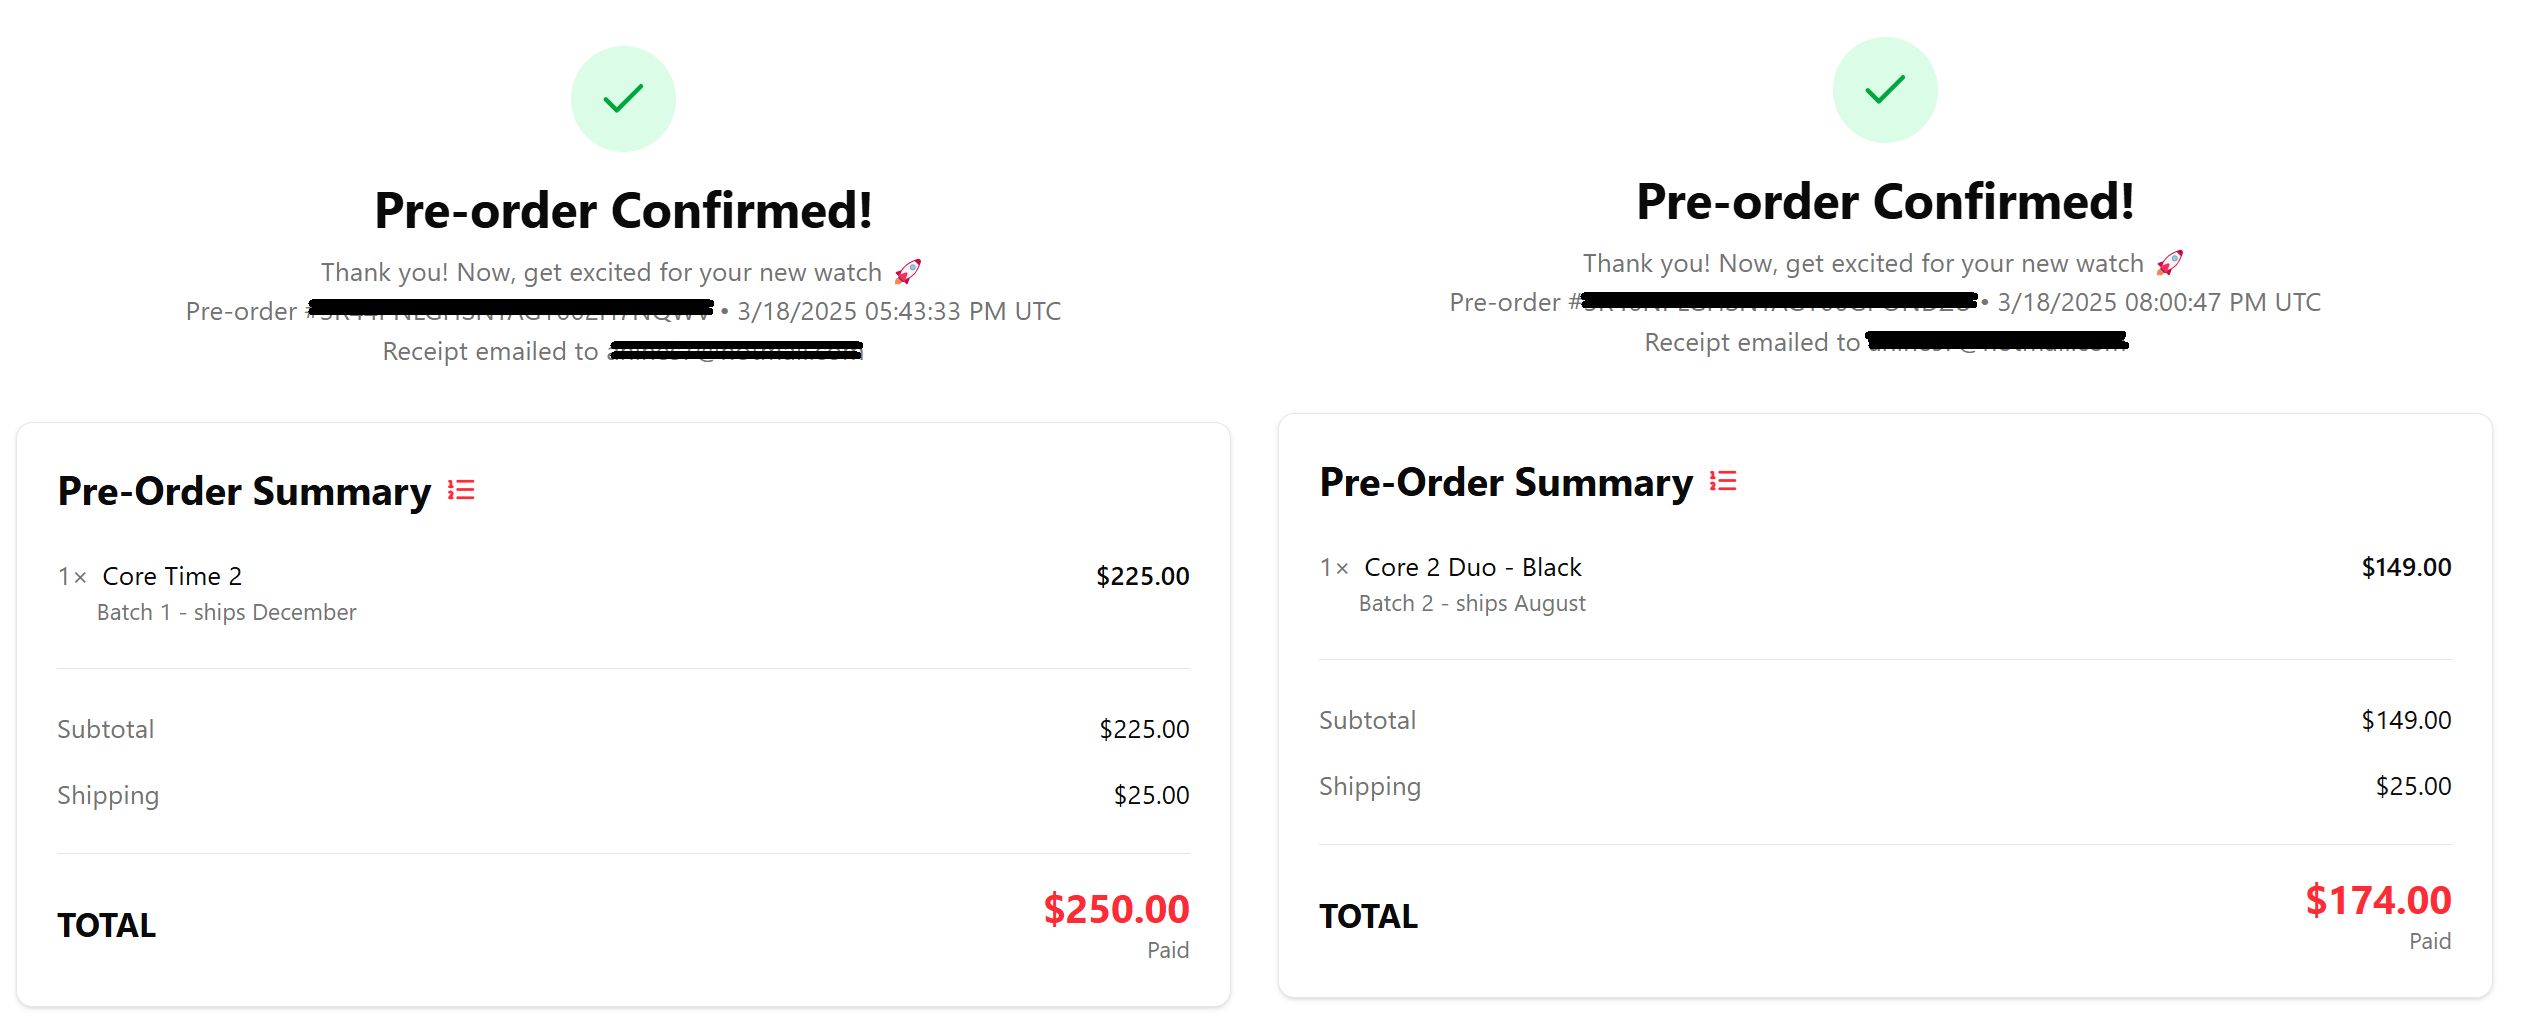The width and height of the screenshot is (2522, 1024).
Task: Click the bold TOTAL label on the right summary
Action: 1367,915
